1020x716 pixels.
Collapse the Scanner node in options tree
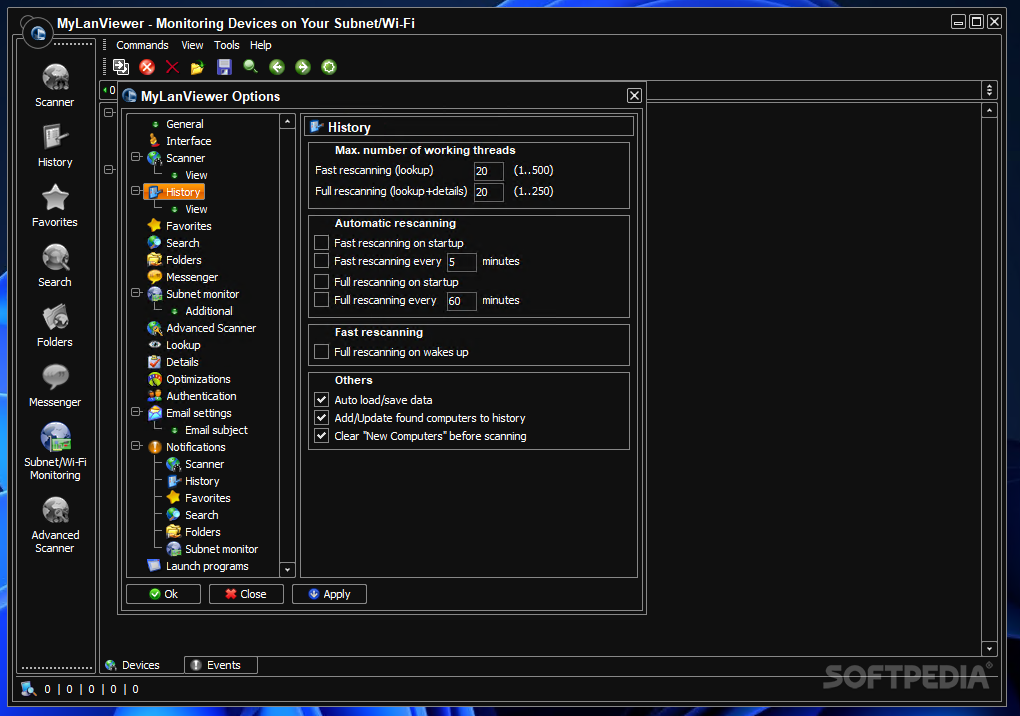click(136, 157)
